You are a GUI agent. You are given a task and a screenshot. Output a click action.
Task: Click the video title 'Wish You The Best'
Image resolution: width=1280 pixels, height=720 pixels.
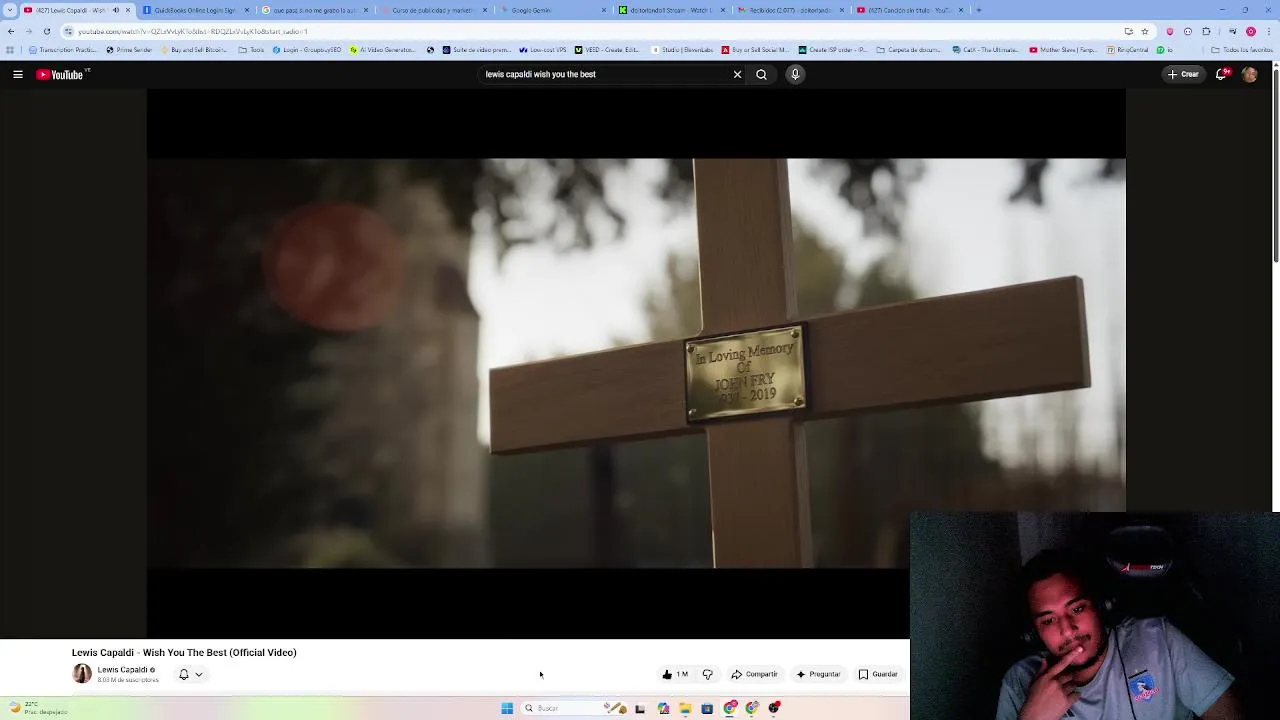coord(184,652)
